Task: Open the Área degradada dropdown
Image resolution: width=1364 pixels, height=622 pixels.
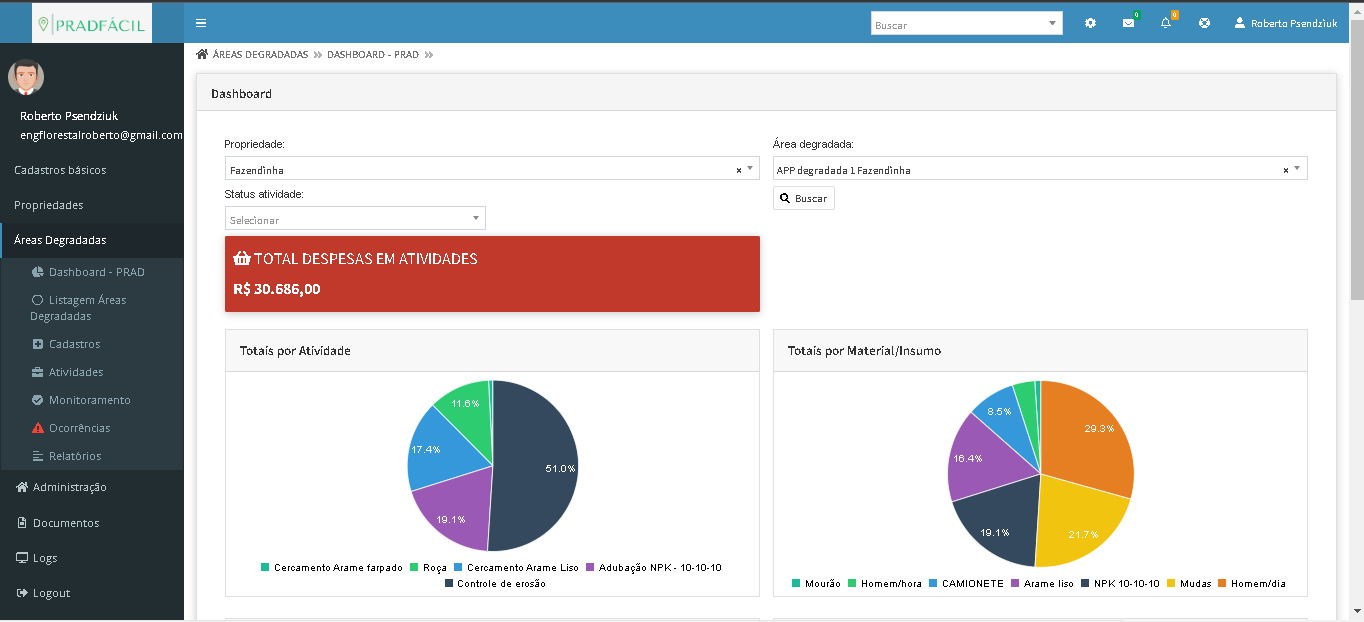Action: 1039,170
